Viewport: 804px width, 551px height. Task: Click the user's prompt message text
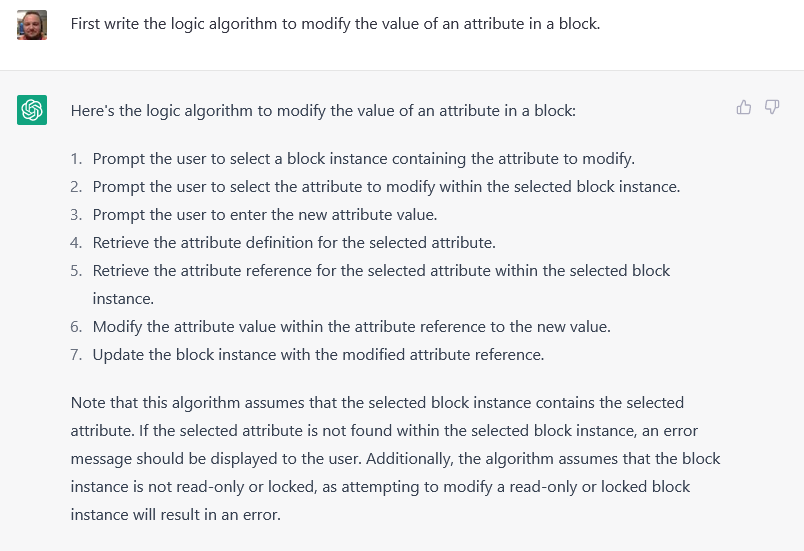[x=335, y=24]
